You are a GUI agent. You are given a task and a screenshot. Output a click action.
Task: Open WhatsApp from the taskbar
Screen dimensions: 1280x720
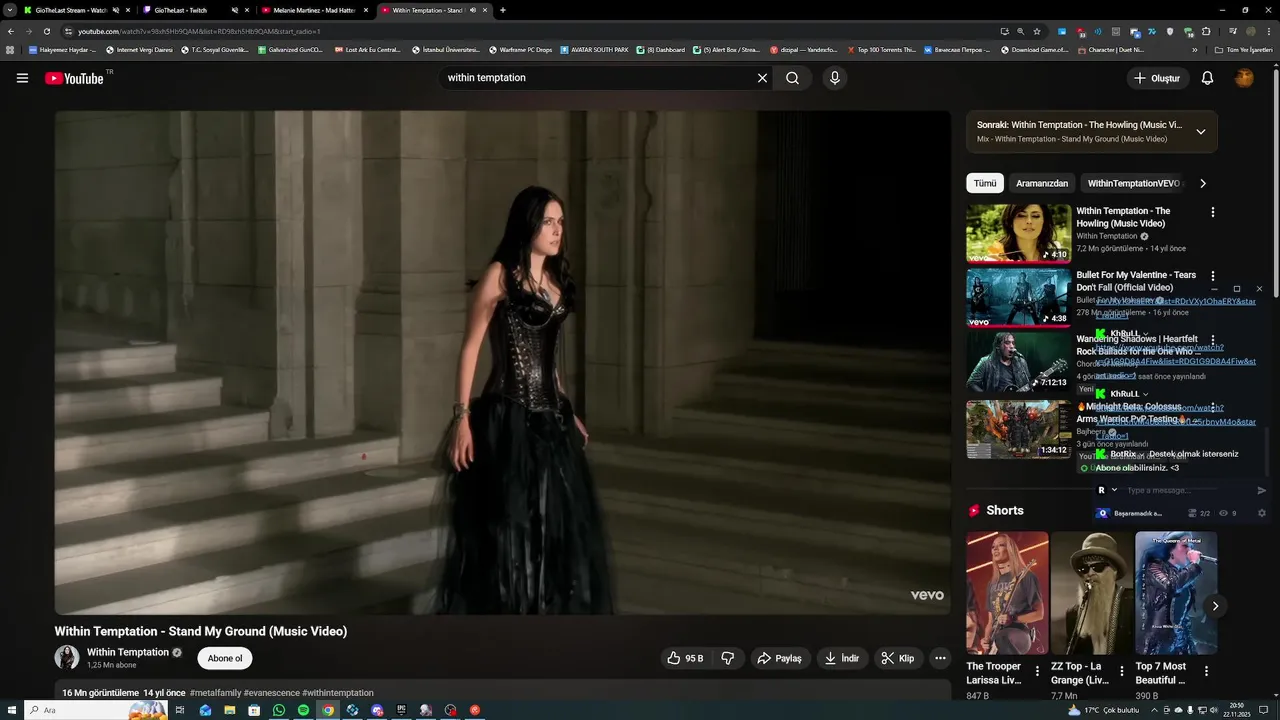279,710
